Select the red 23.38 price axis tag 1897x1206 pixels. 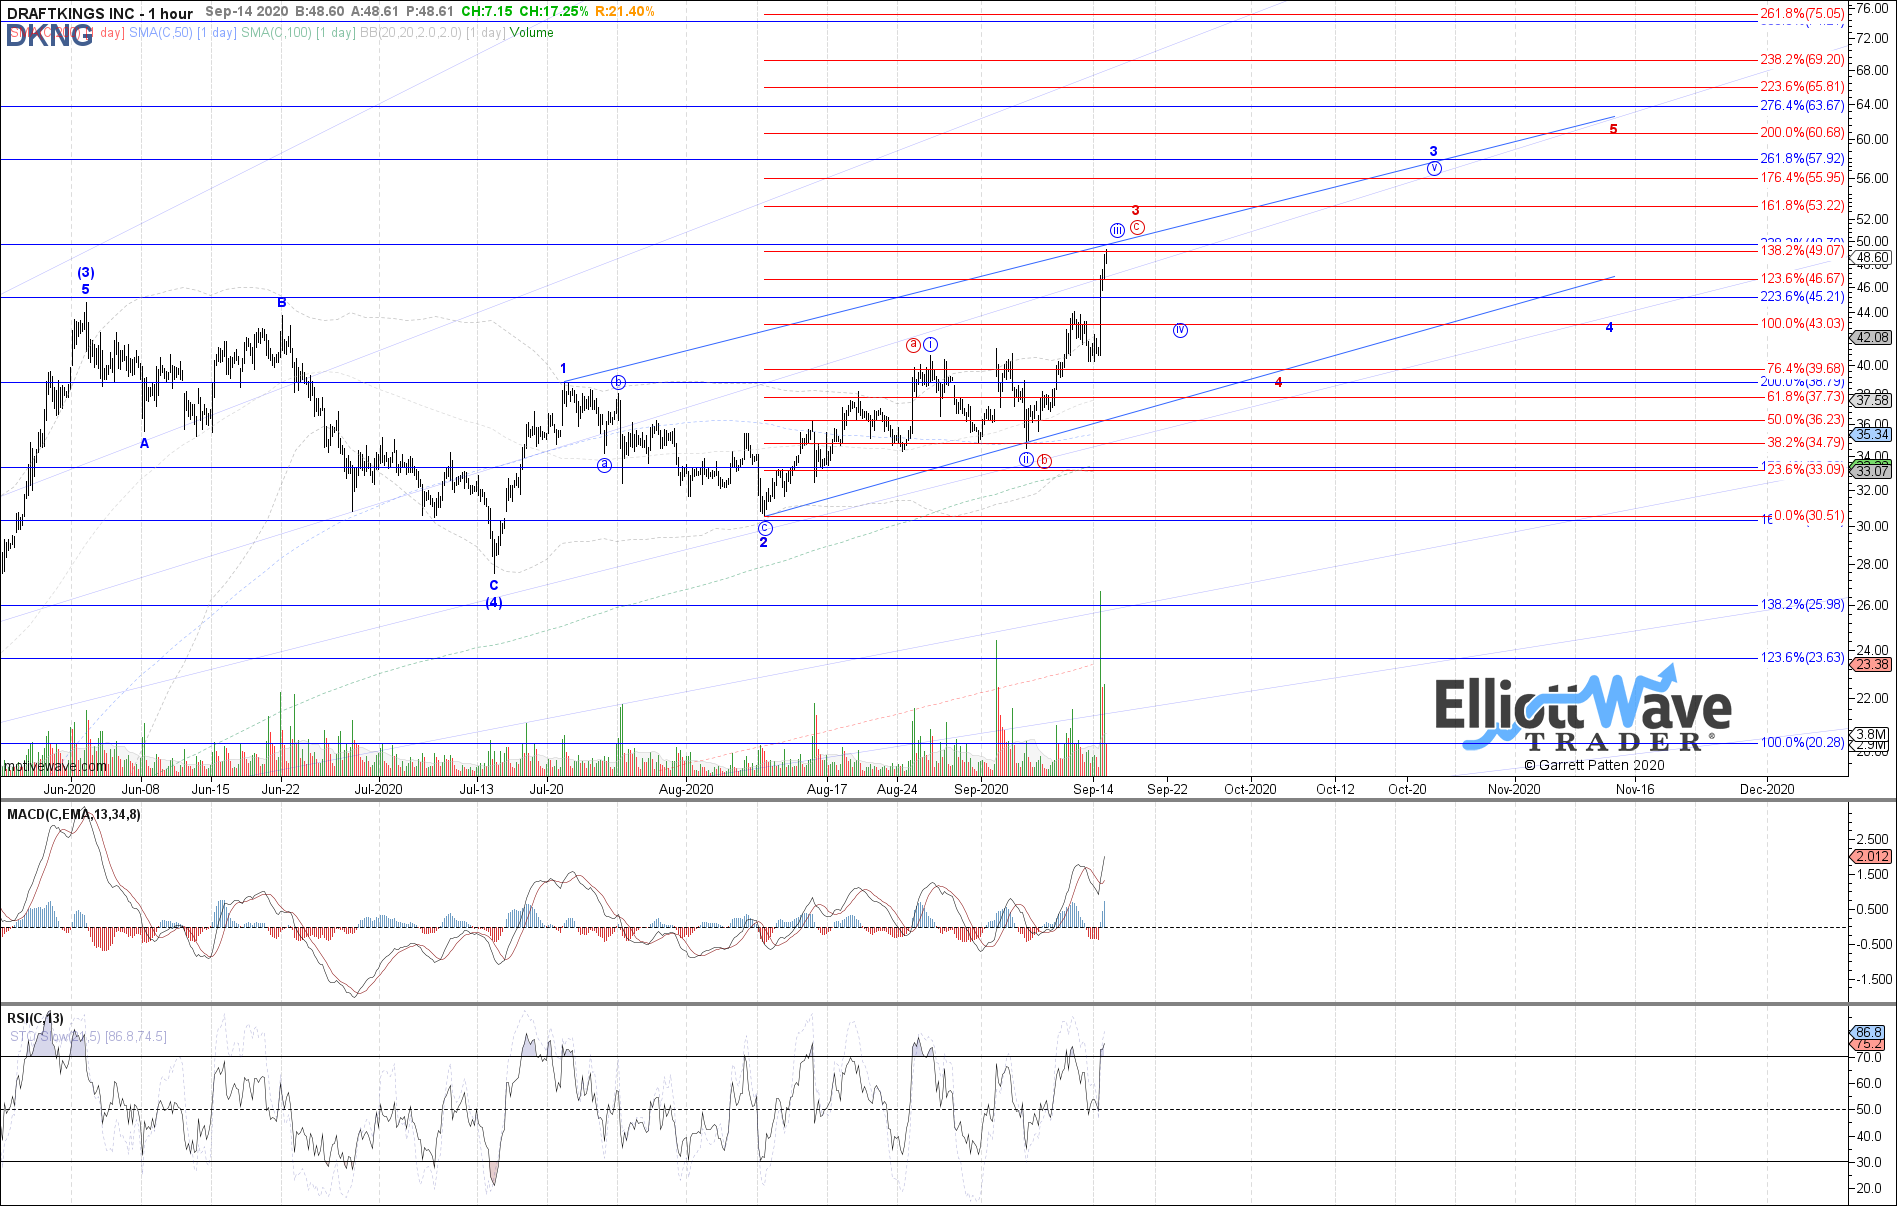point(1872,665)
